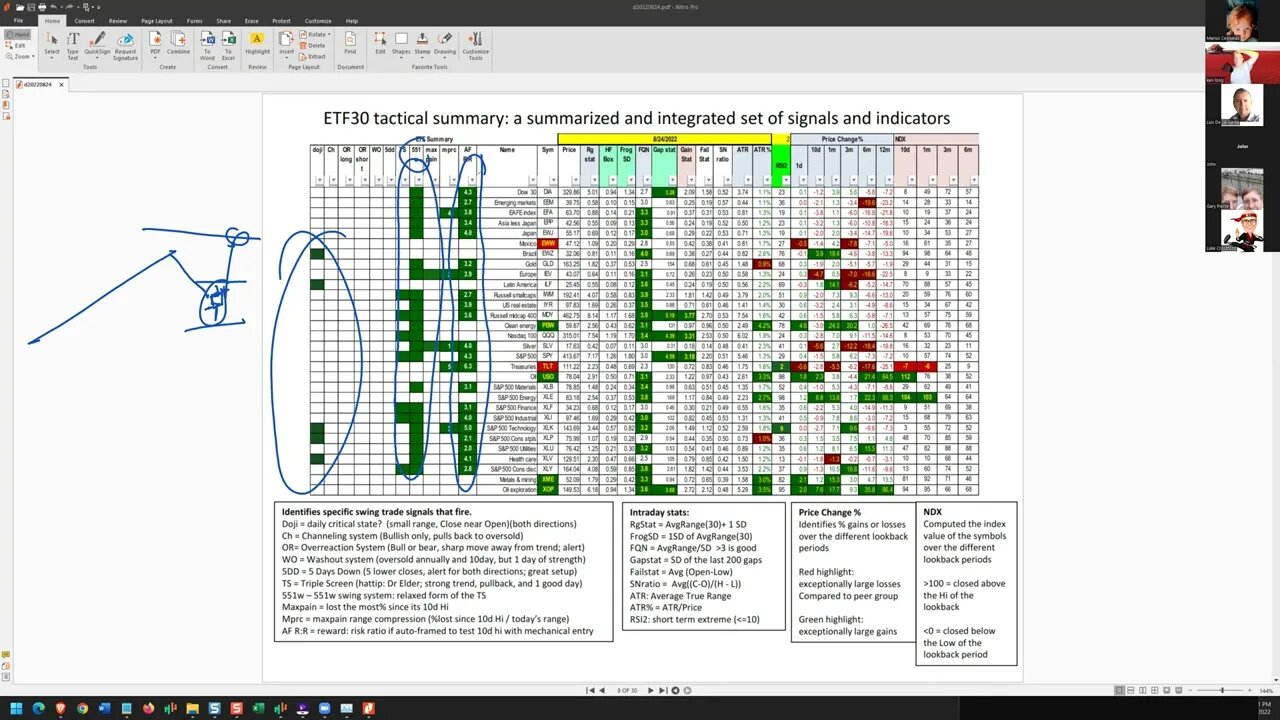Switch to the Convert ribbon tab

pos(84,20)
